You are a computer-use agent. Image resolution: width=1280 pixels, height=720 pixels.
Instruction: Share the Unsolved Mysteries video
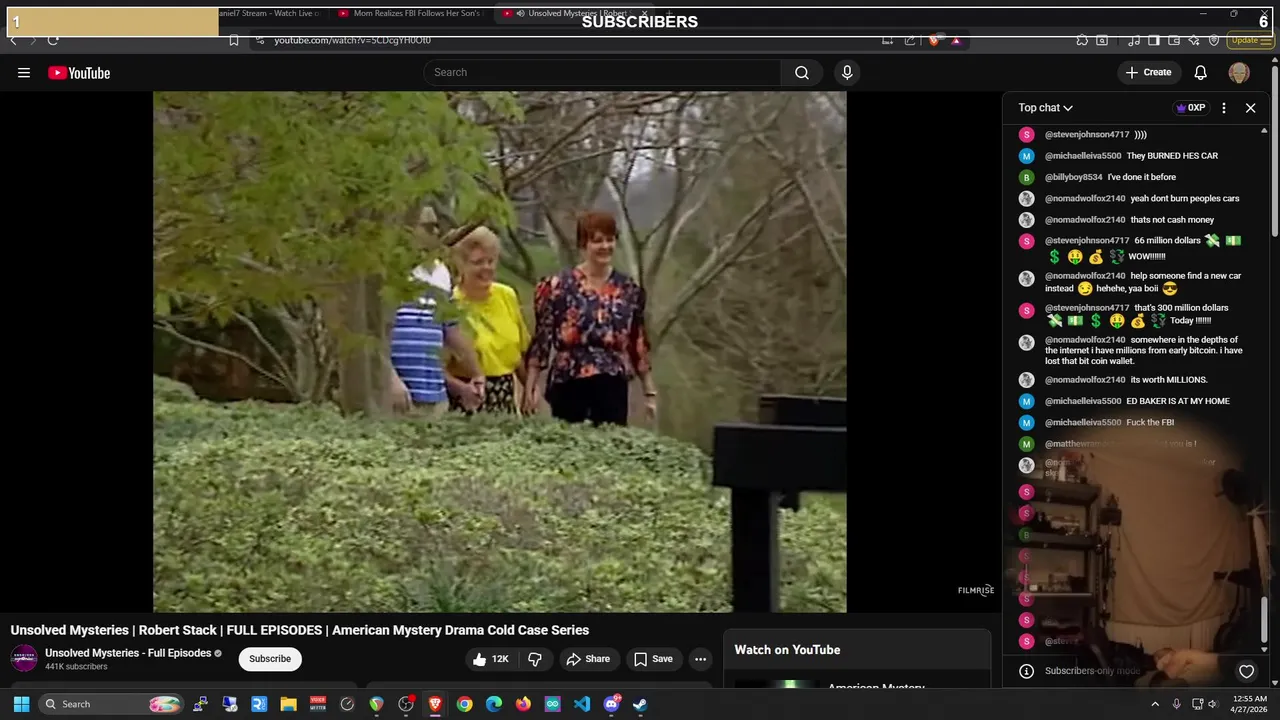click(x=588, y=659)
